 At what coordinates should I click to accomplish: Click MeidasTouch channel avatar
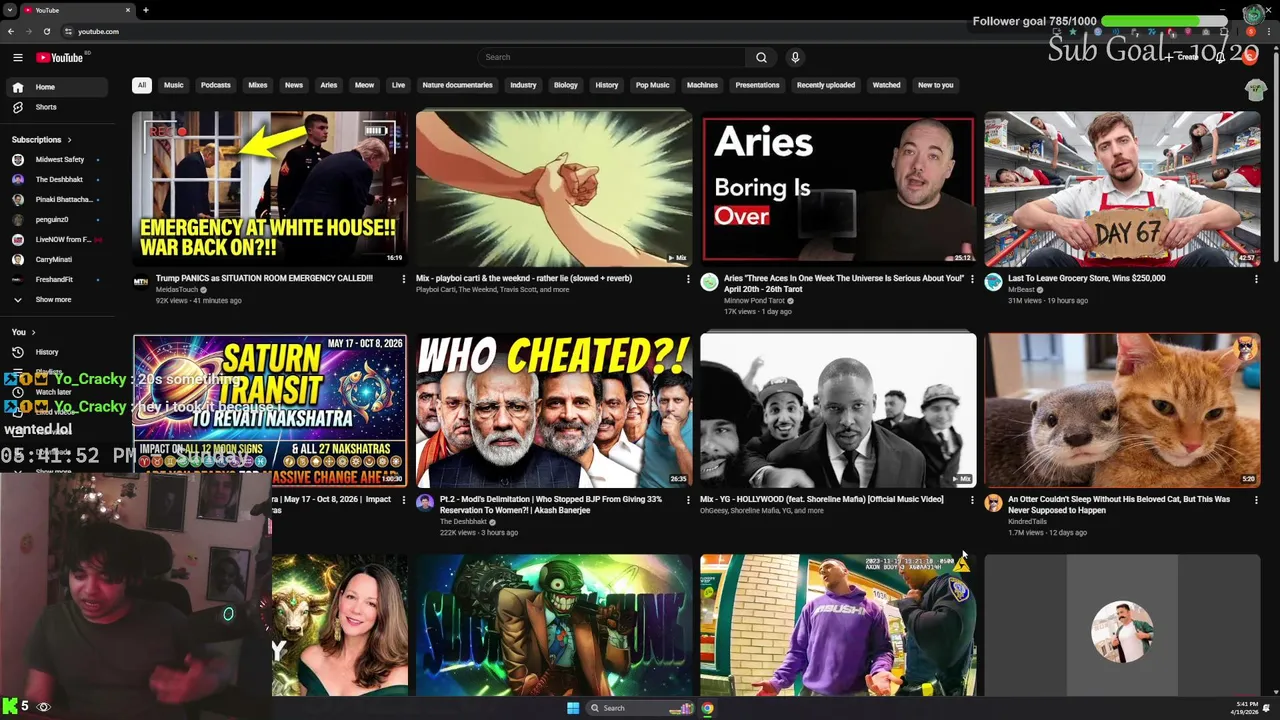(141, 282)
